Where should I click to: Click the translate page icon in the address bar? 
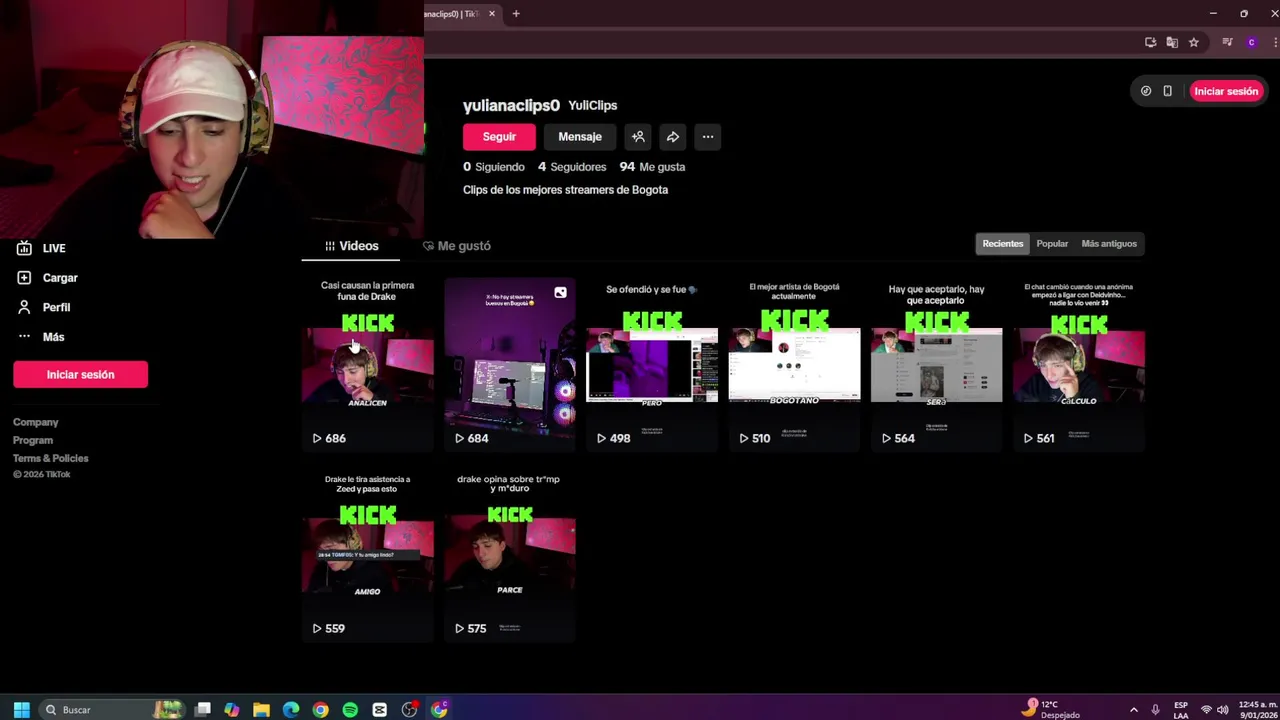click(1172, 42)
